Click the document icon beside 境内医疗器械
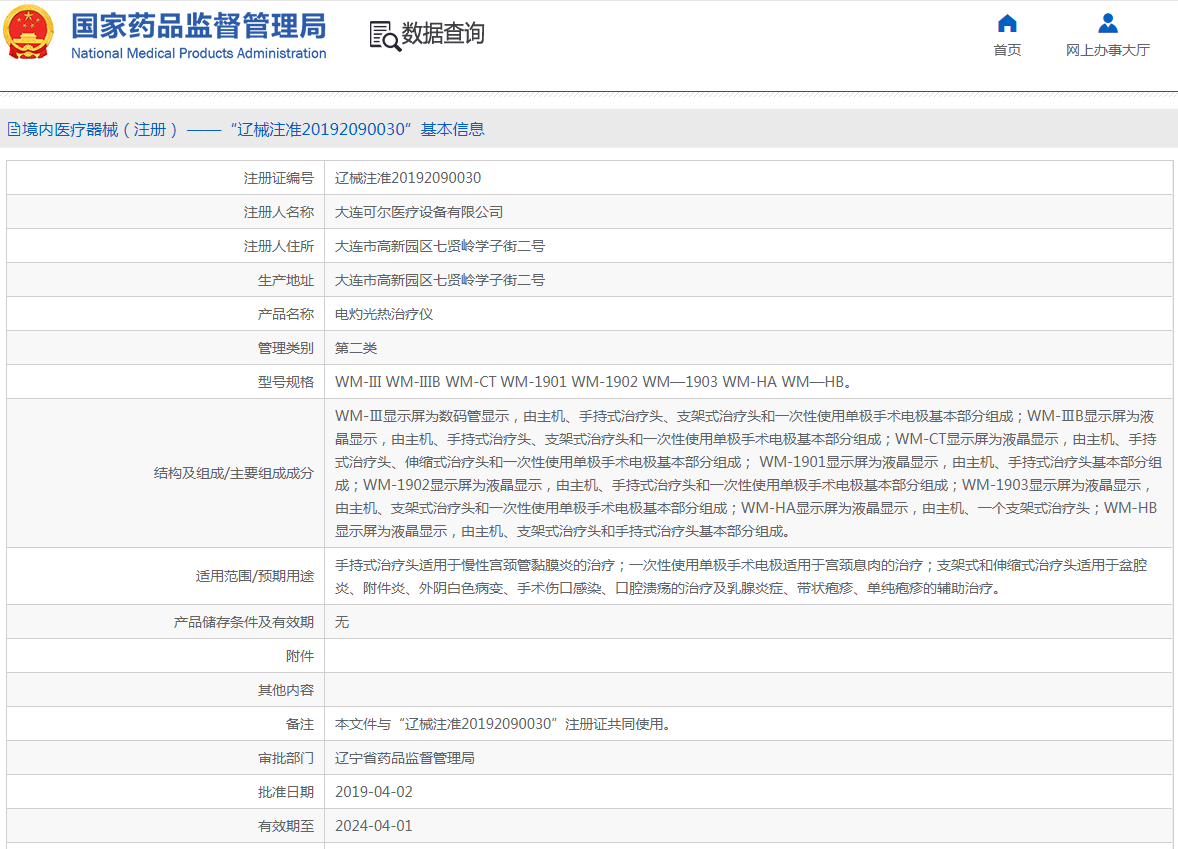1178x849 pixels. coord(13,129)
